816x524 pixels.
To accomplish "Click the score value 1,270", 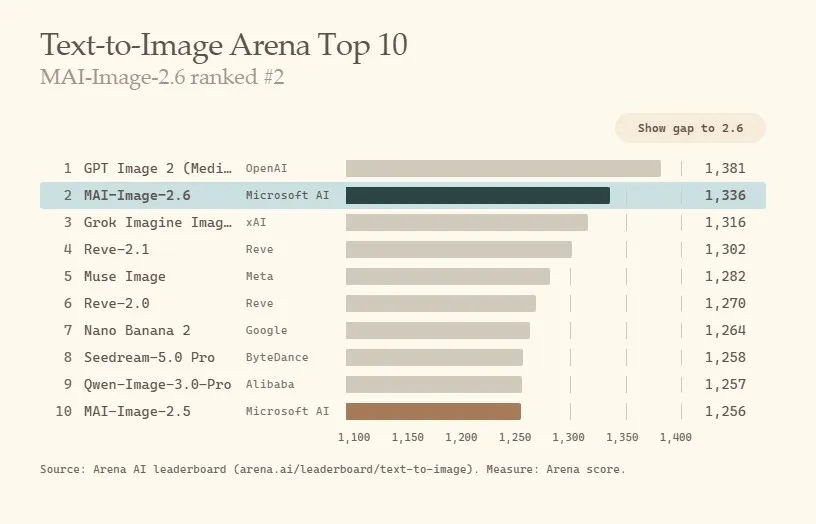I will click(x=725, y=303).
